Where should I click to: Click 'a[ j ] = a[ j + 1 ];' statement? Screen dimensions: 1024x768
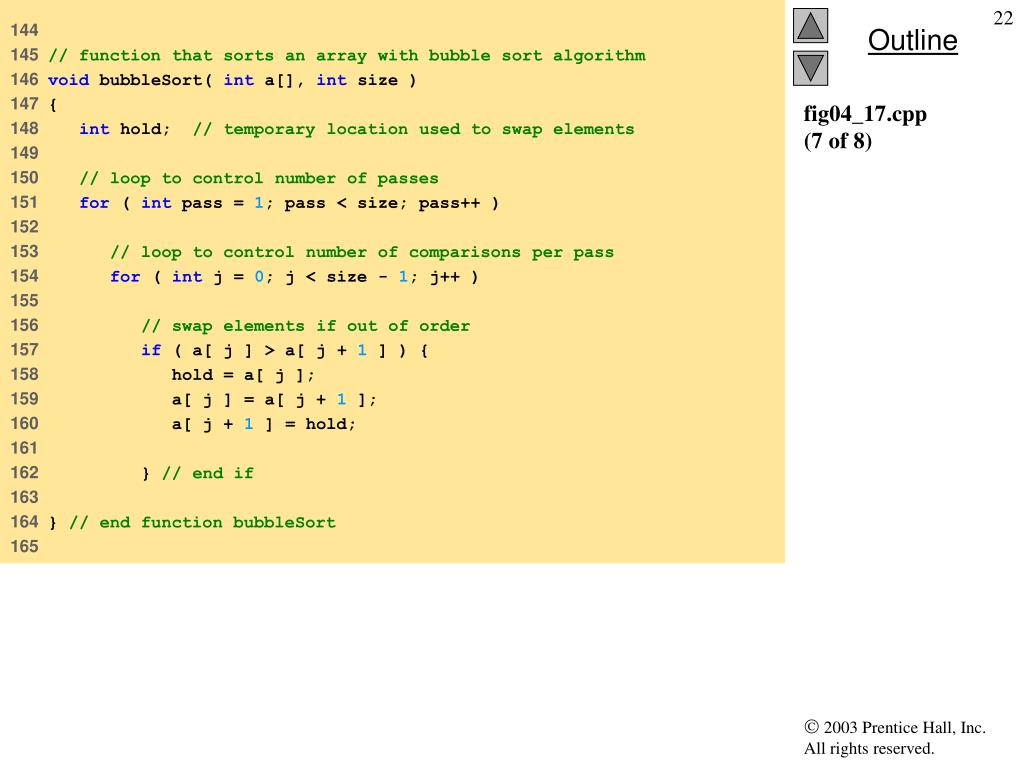274,400
